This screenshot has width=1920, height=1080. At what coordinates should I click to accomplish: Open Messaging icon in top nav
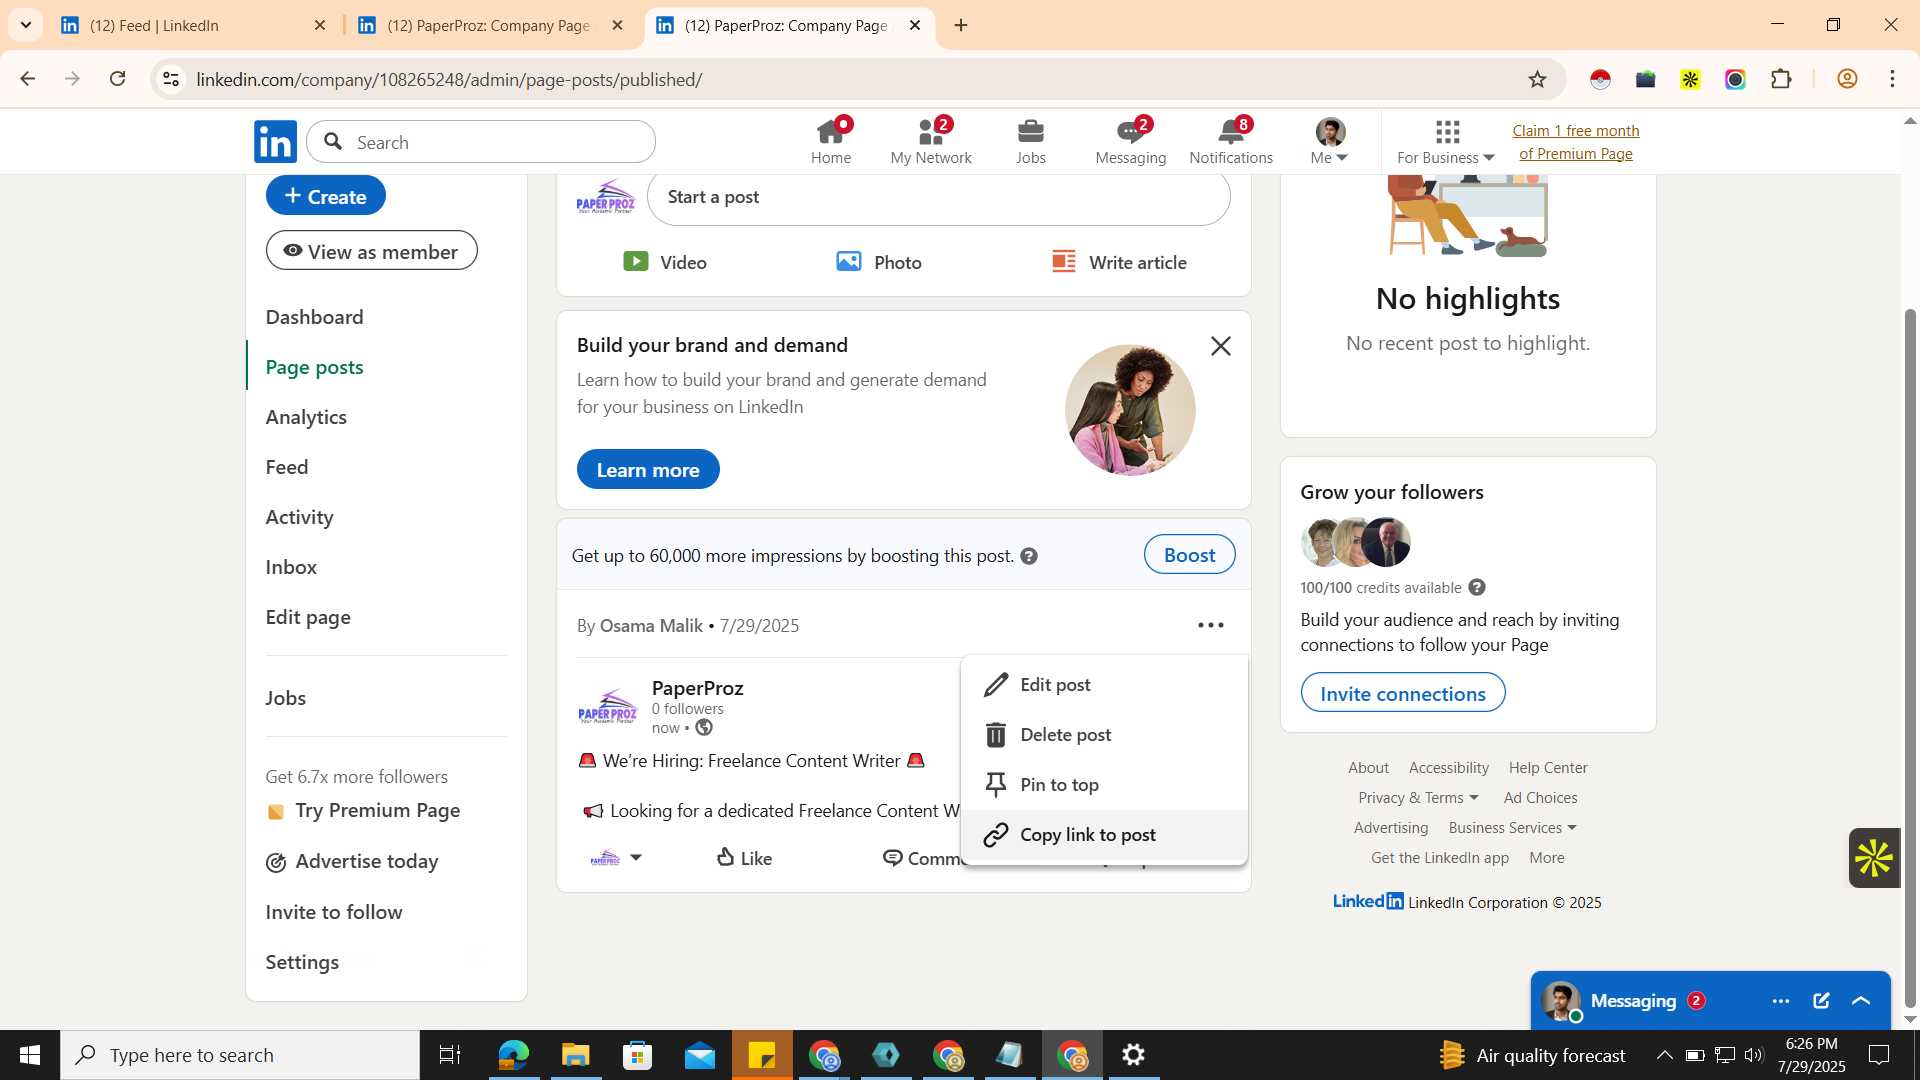click(x=1130, y=141)
